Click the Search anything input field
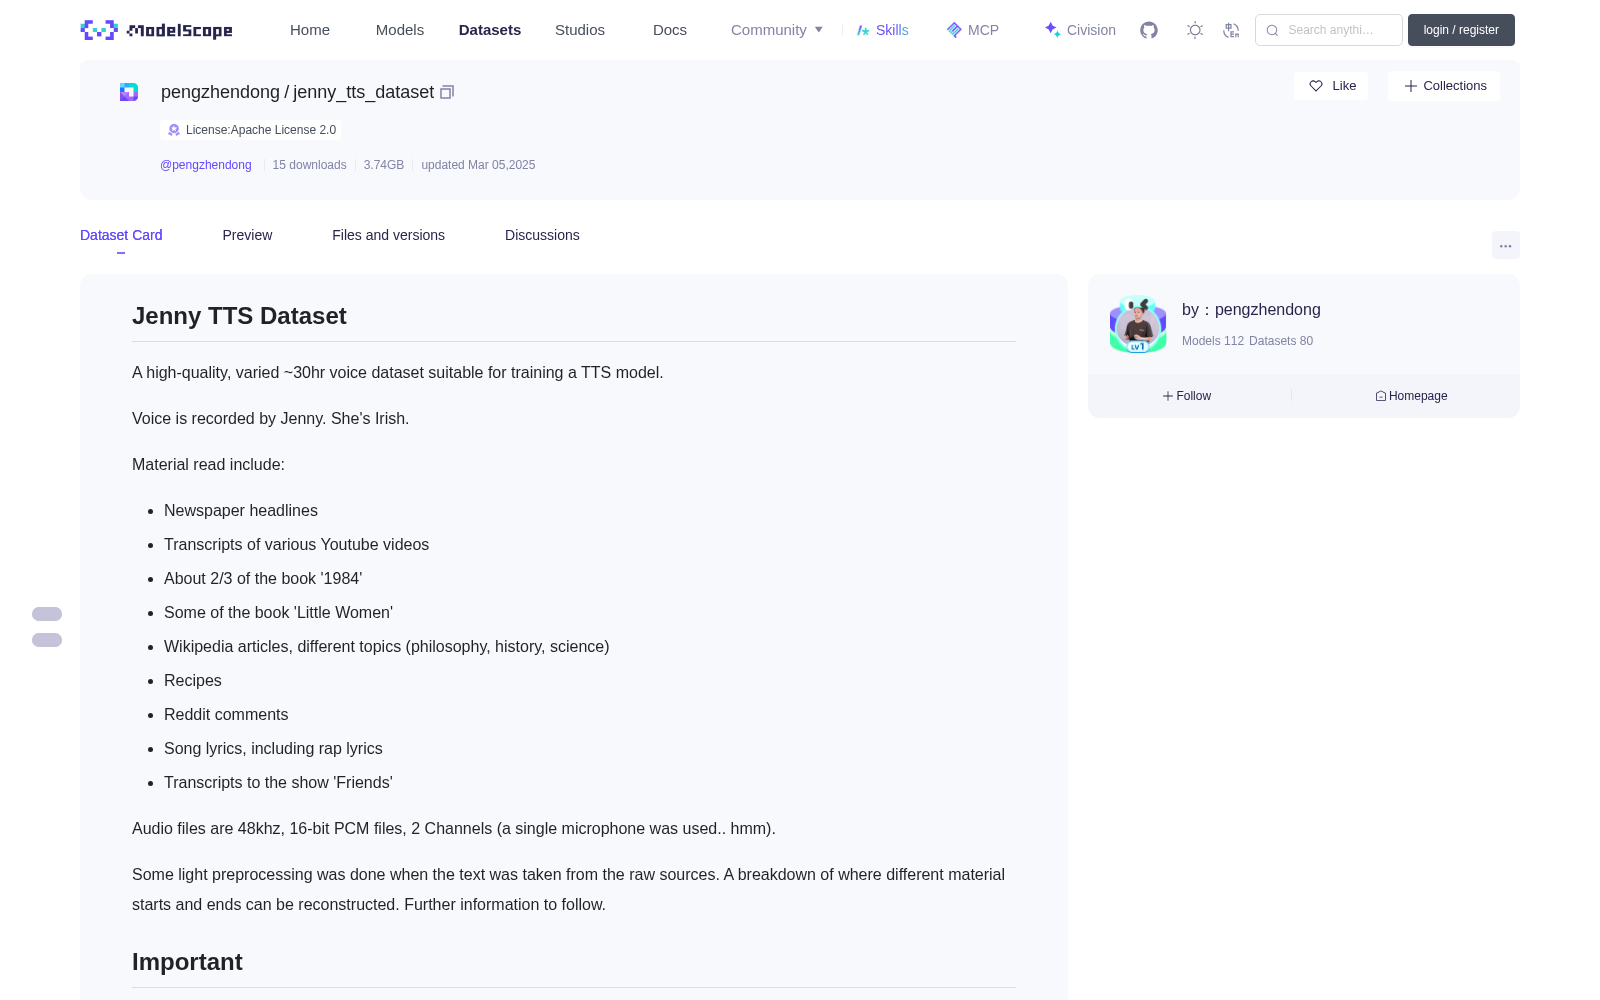The image size is (1600, 1000). pyautogui.click(x=1329, y=30)
